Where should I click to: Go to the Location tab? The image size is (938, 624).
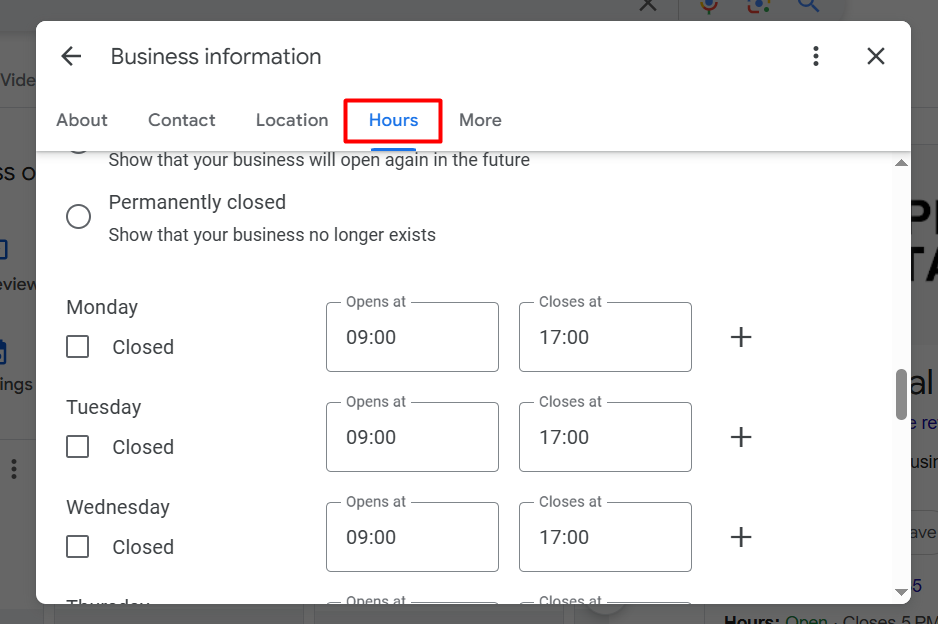click(x=292, y=120)
